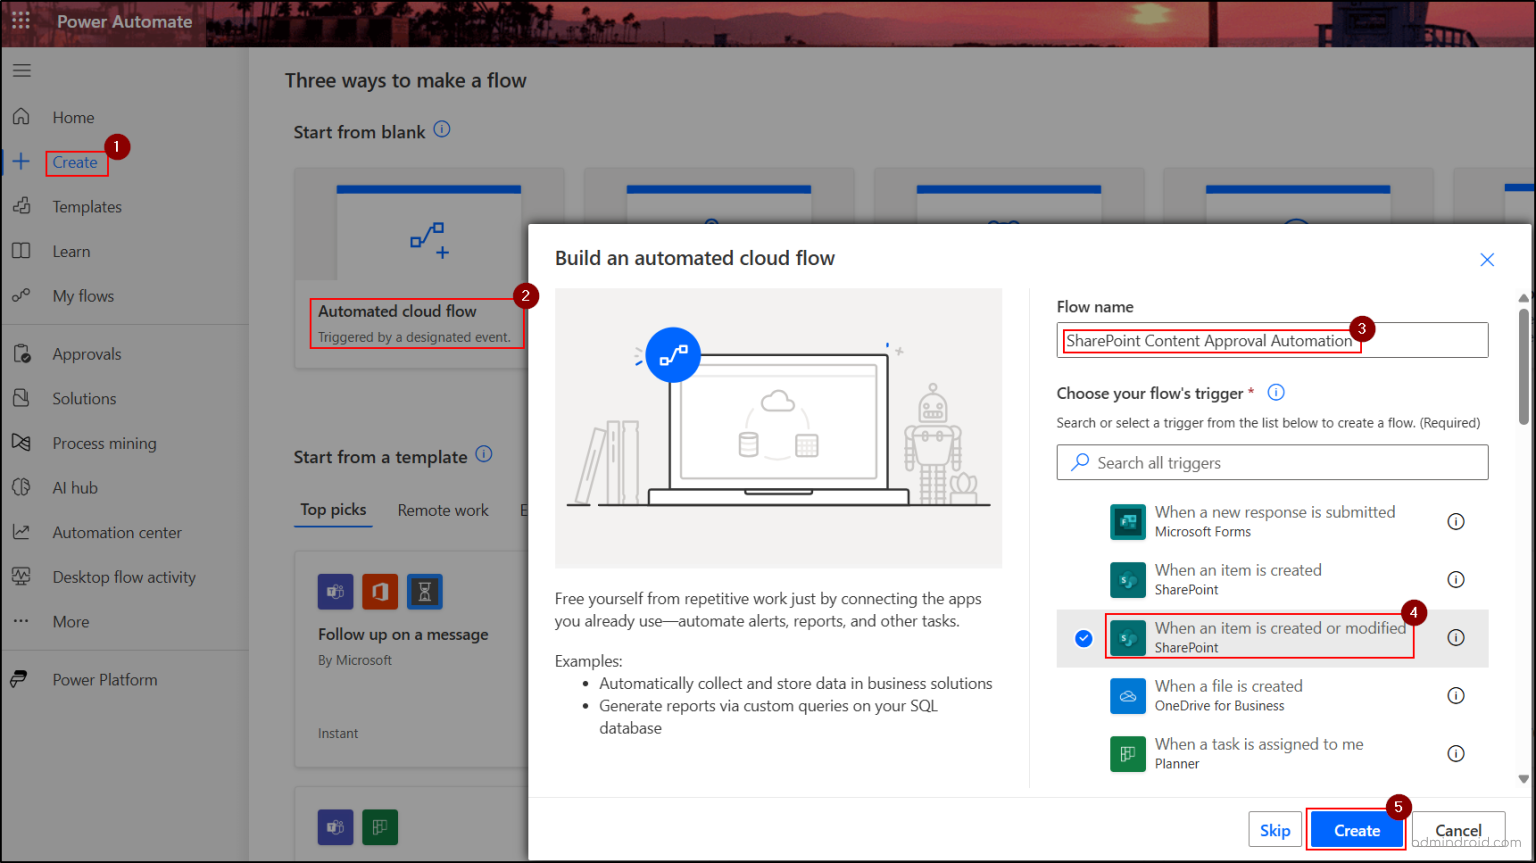Viewport: 1536px width, 863px height.
Task: Switch to the Remote work tab
Action: 442,510
